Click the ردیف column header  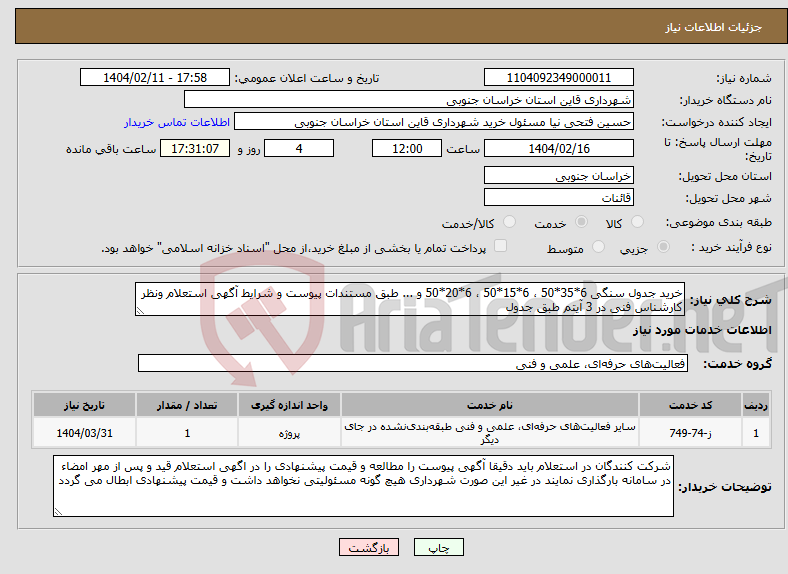756,405
